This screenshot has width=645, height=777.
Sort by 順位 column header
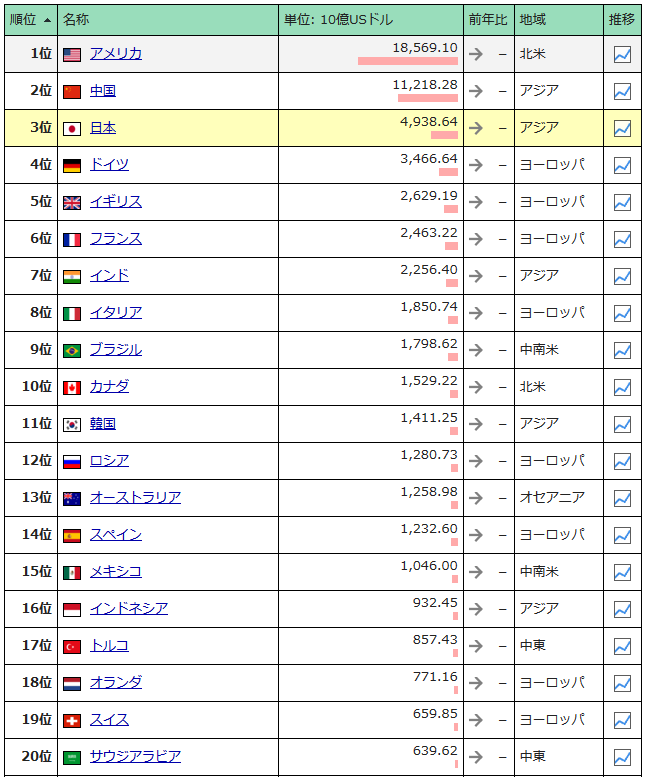[x=31, y=20]
